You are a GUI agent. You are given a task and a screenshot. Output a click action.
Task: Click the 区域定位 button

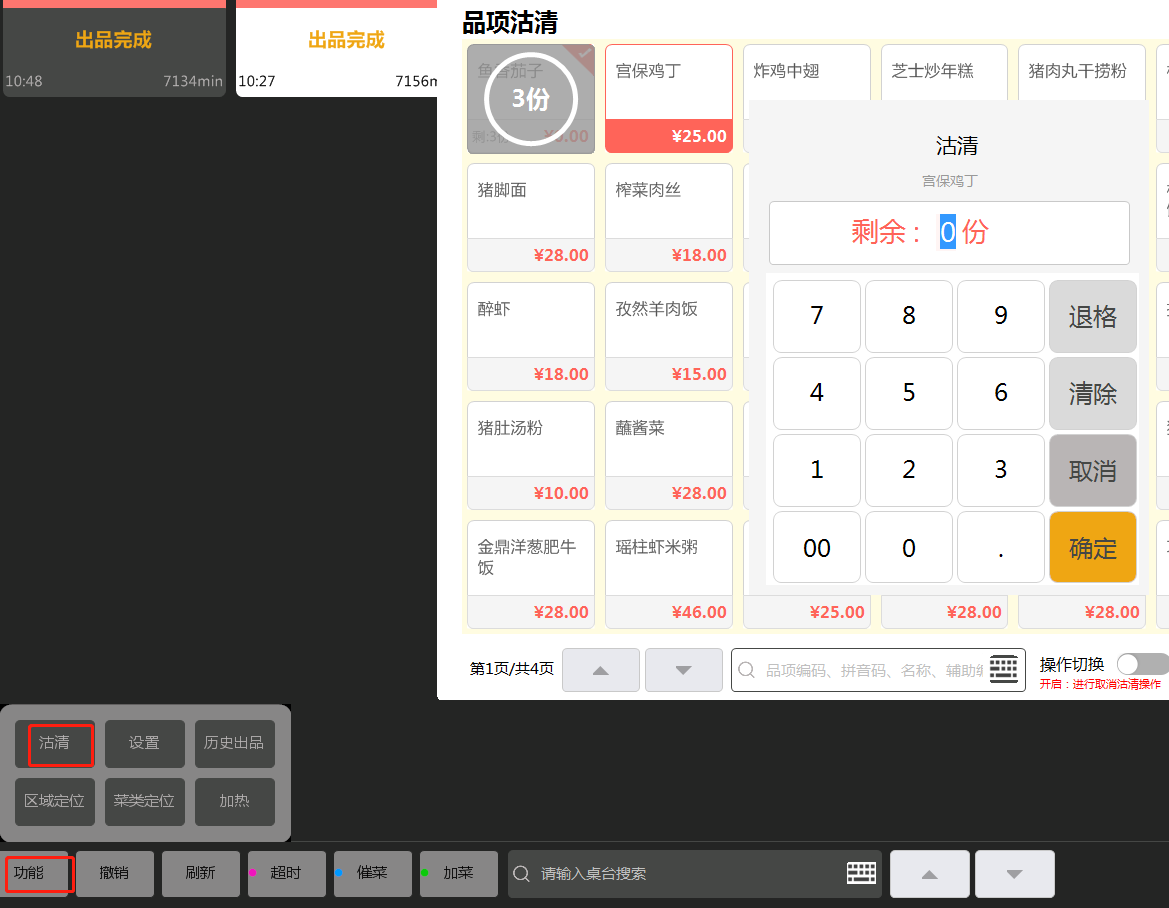(x=54, y=801)
